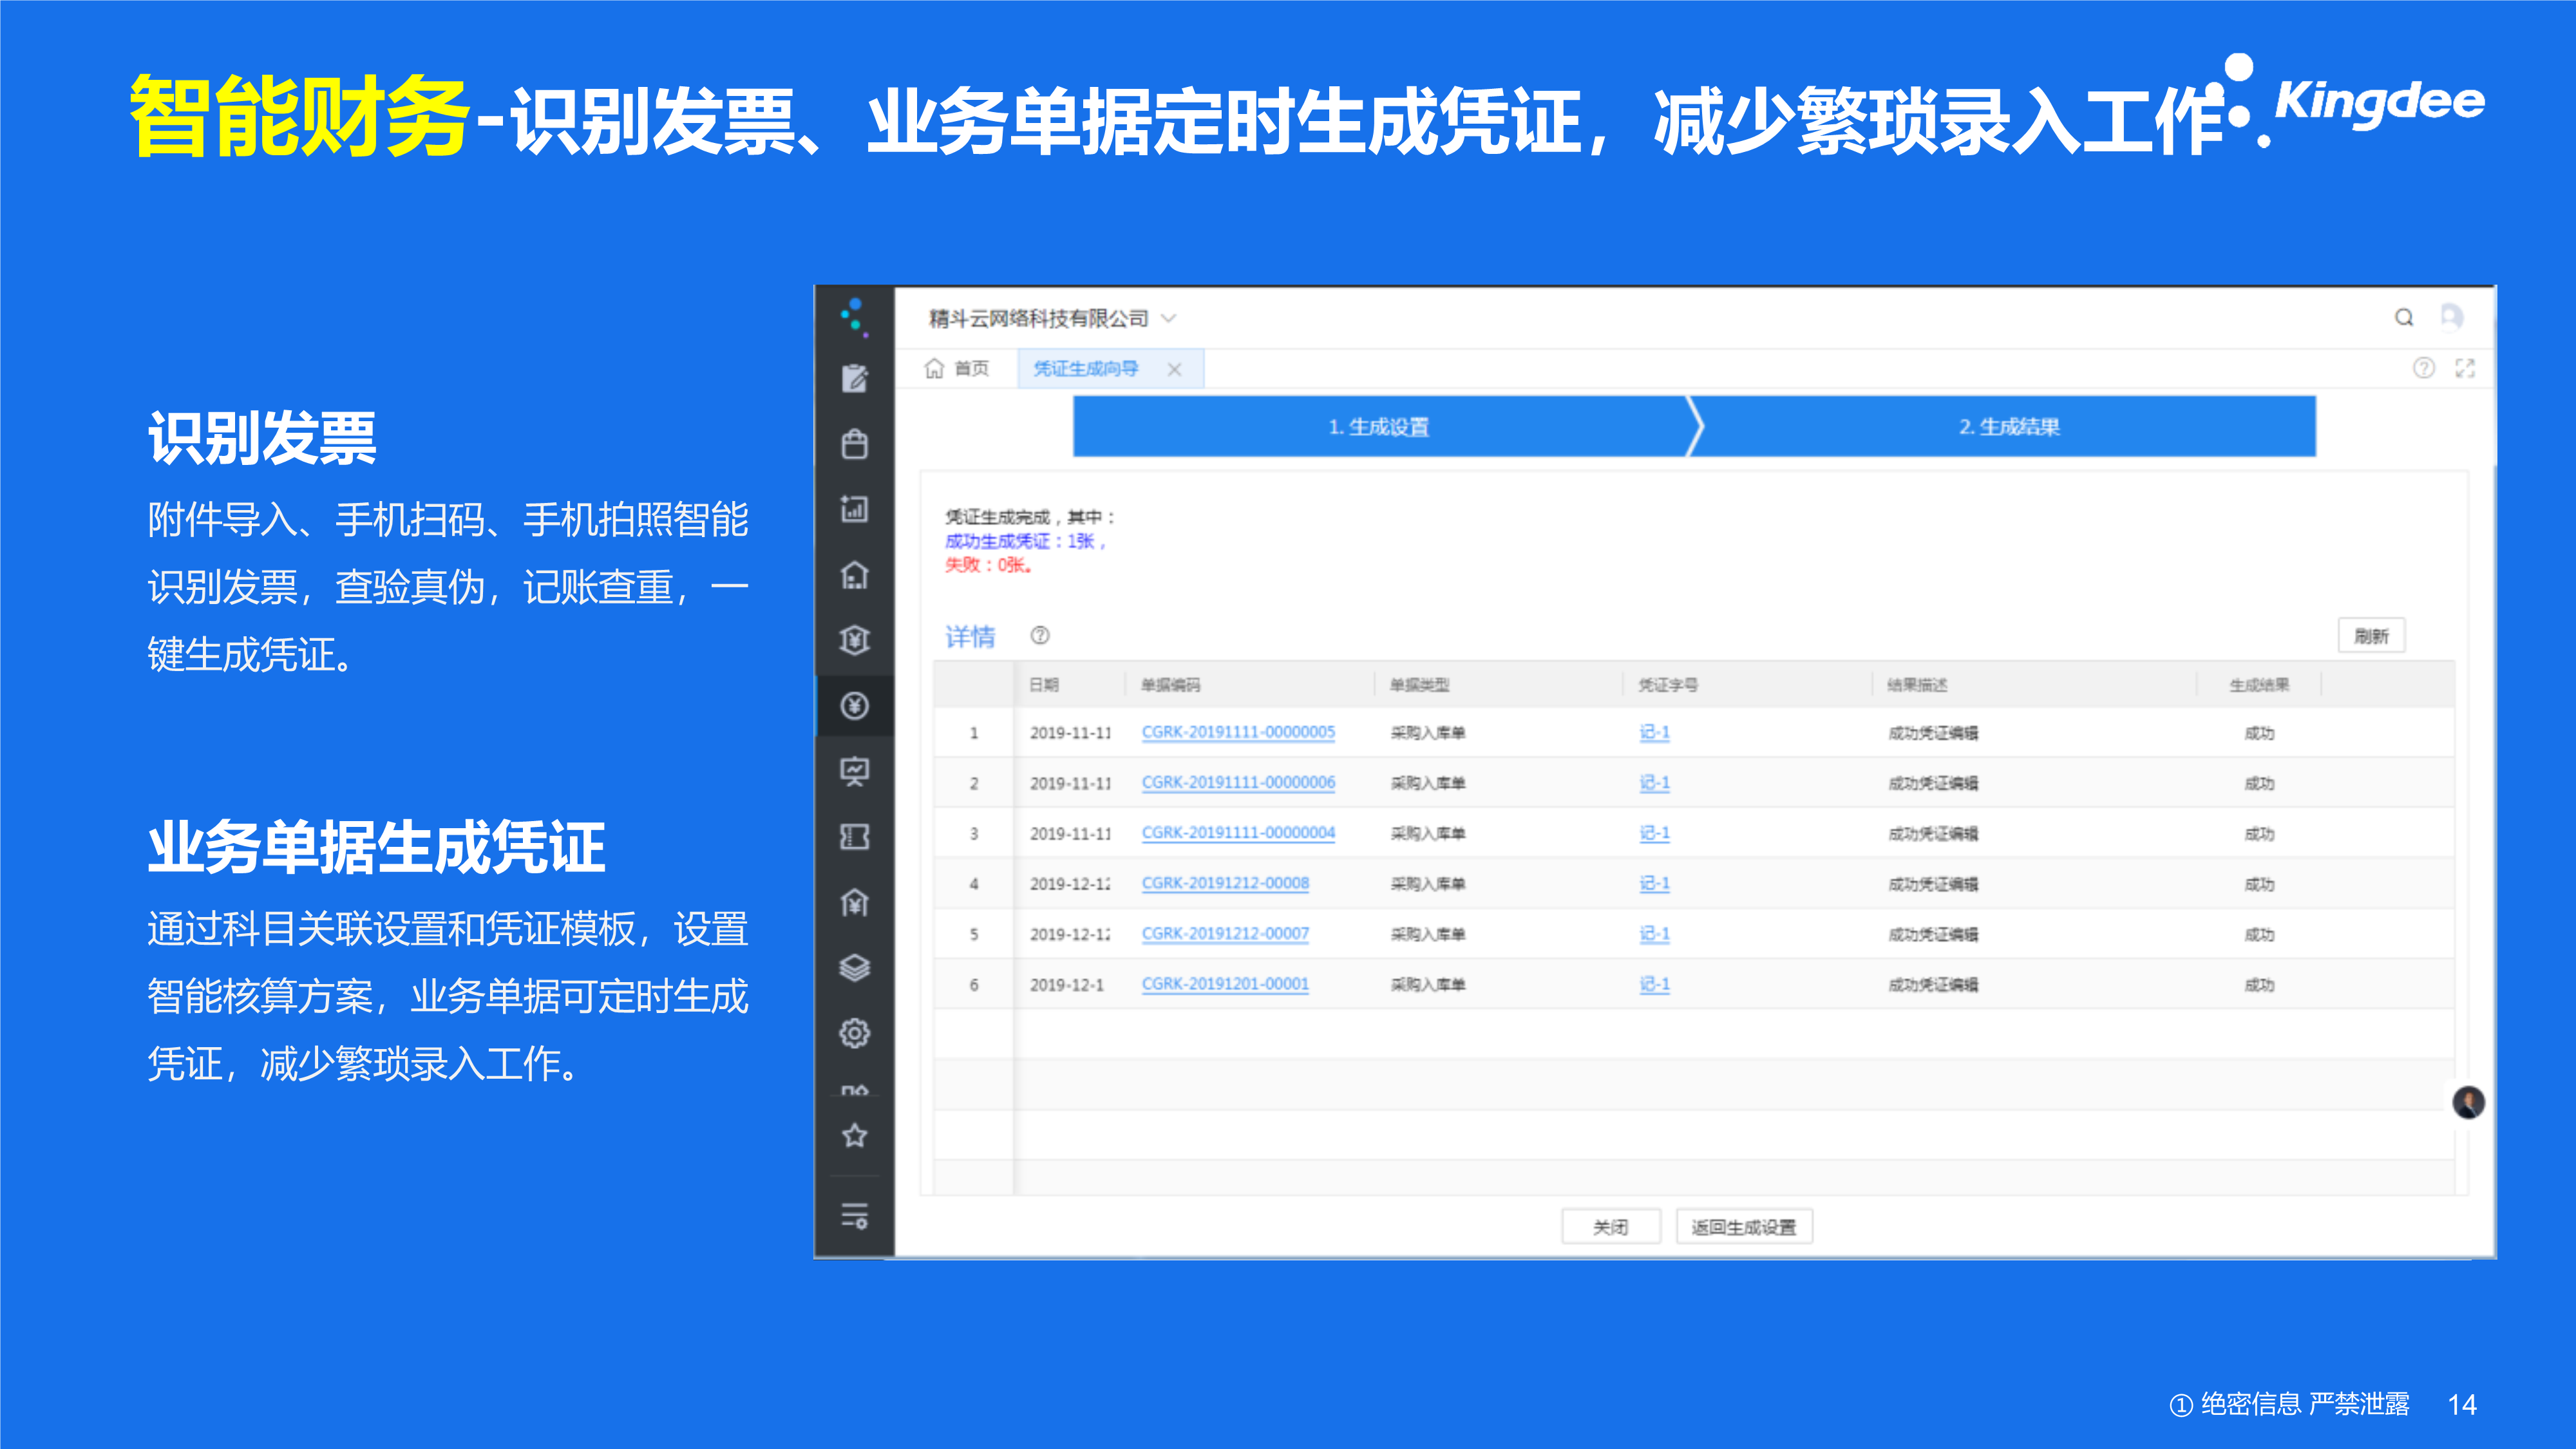The width and height of the screenshot is (2576, 1449).
Task: Click the 返回生成设置 button
Action: [1744, 1227]
